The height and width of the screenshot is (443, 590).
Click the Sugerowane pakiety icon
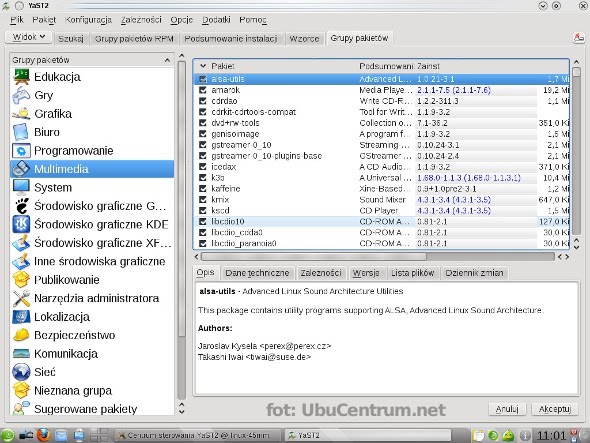point(21,408)
